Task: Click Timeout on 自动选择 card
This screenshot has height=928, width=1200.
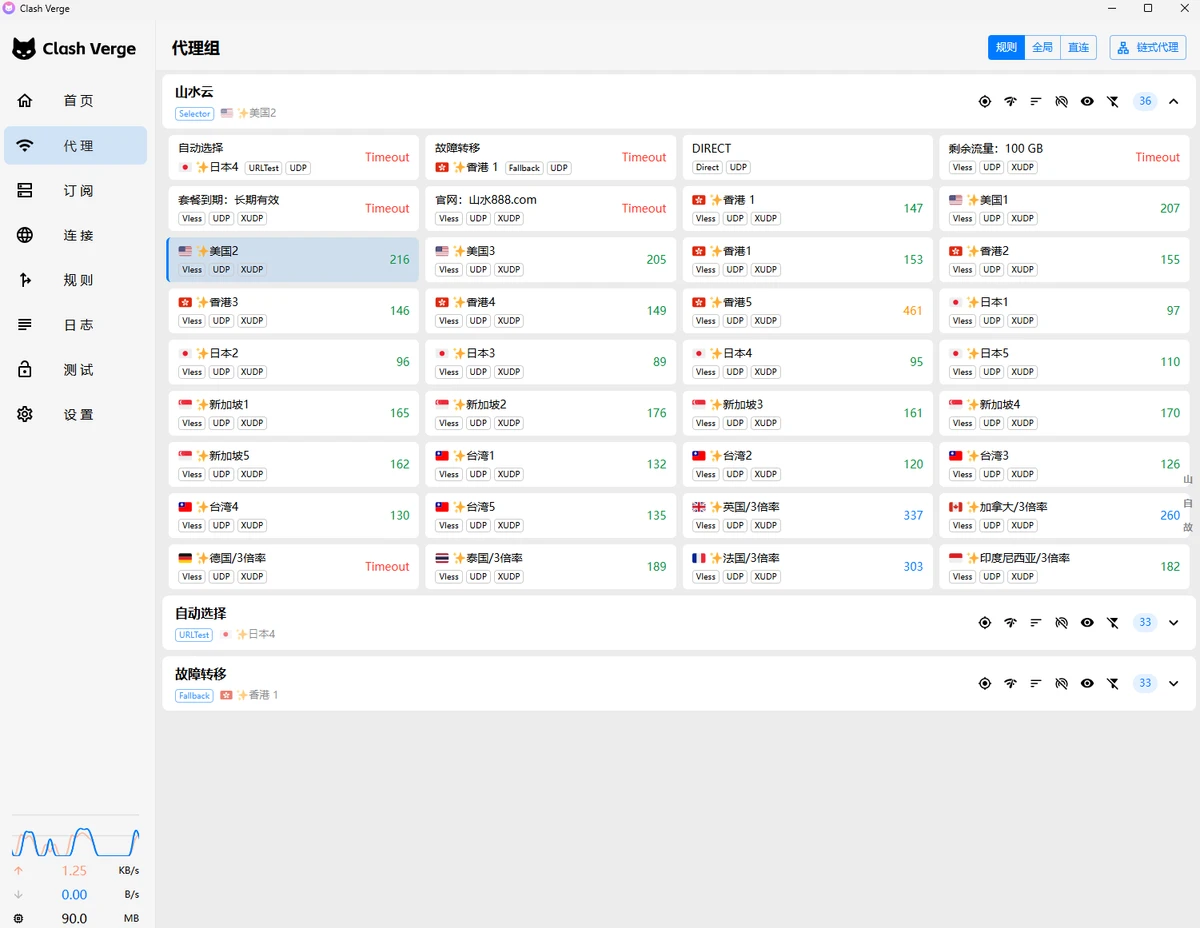Action: point(387,157)
